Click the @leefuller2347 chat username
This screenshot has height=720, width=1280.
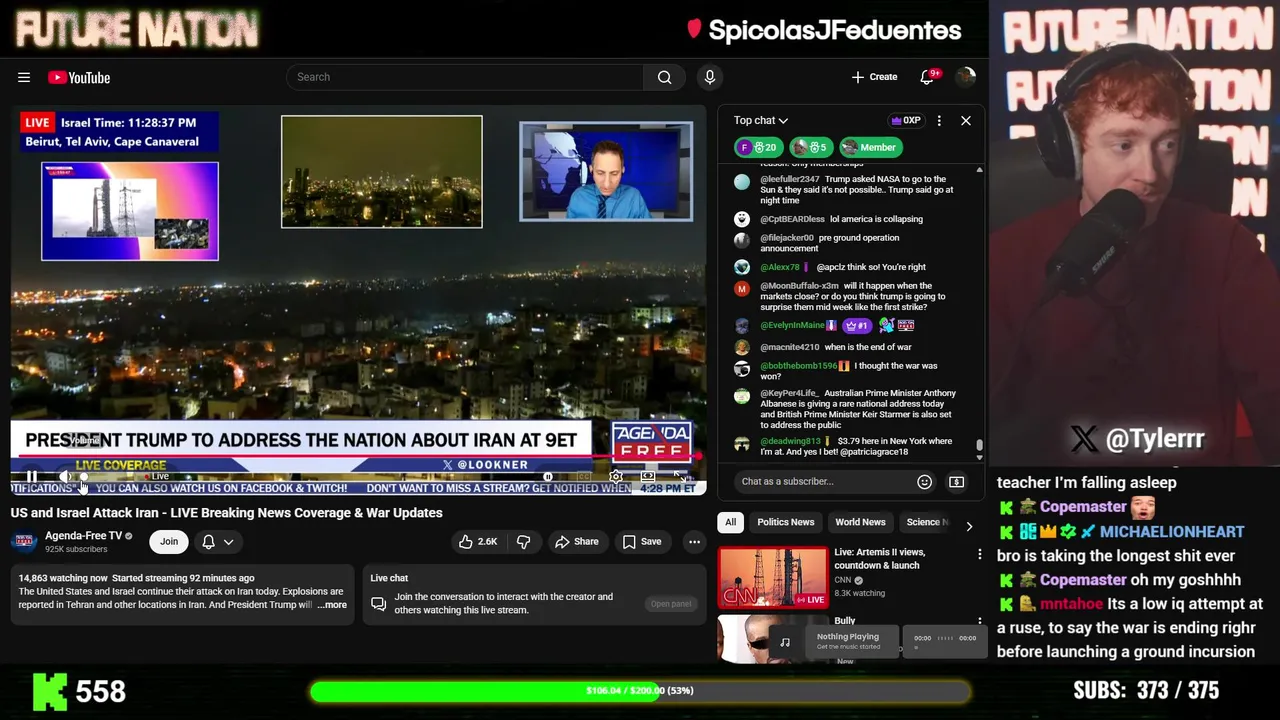(x=790, y=179)
